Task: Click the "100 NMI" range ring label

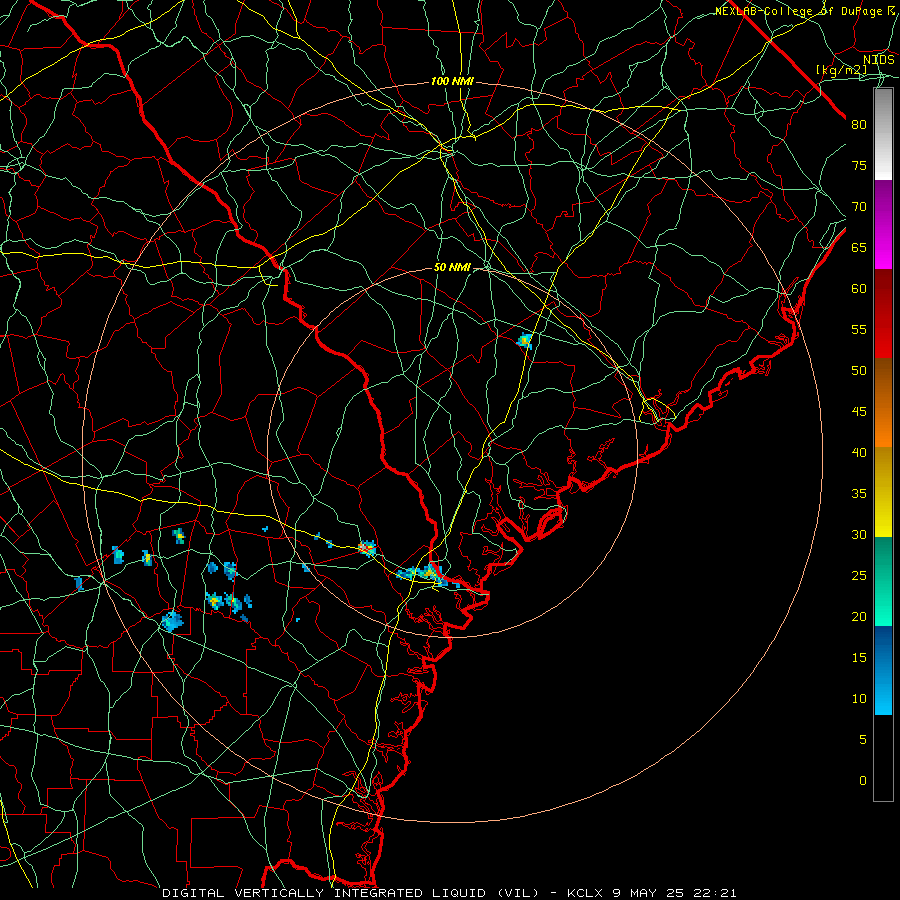Action: pyautogui.click(x=452, y=82)
